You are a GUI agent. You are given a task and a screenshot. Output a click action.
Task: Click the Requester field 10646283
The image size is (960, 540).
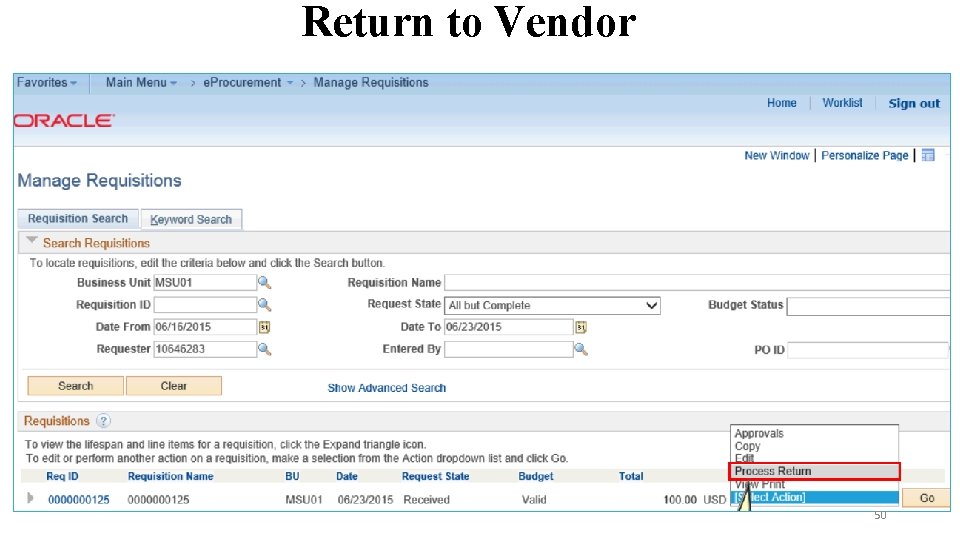click(204, 349)
